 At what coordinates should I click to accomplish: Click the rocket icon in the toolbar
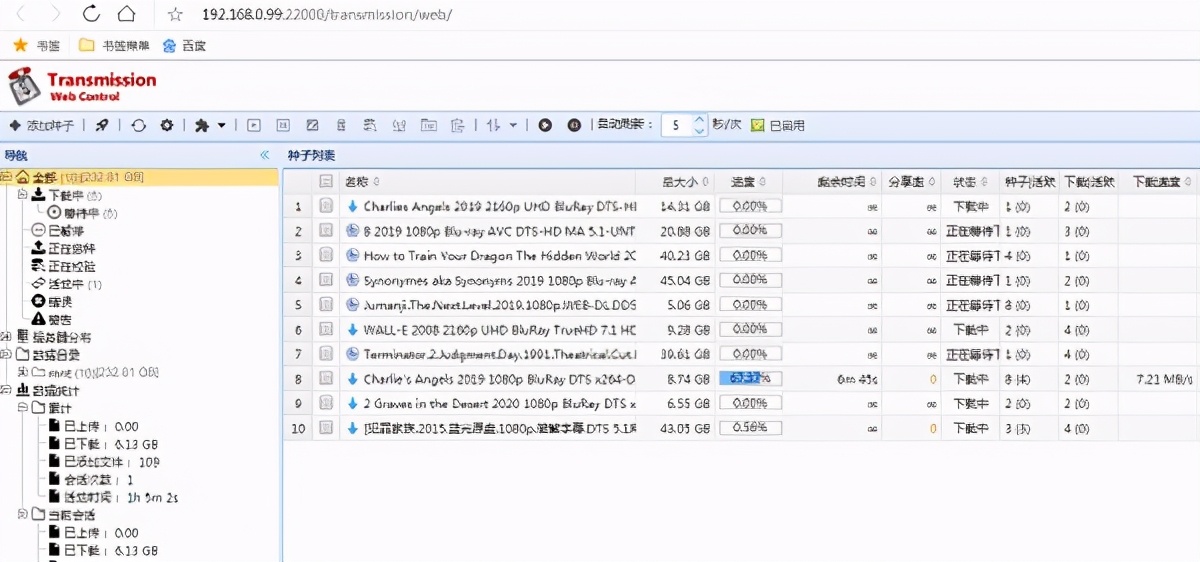102,125
